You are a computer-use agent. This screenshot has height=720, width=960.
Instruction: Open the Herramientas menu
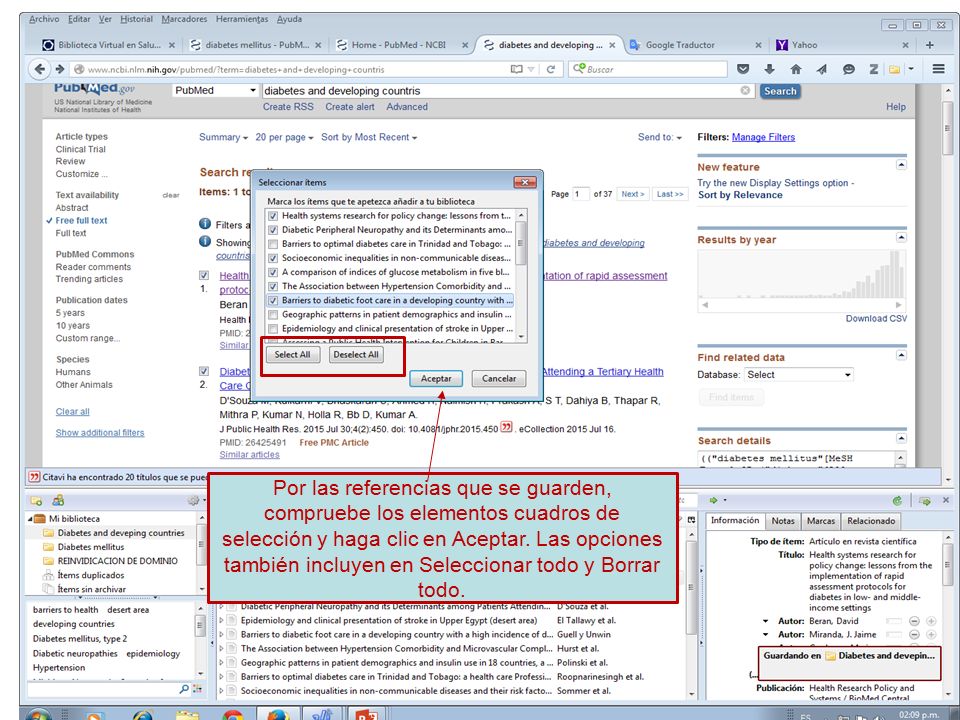coord(242,19)
